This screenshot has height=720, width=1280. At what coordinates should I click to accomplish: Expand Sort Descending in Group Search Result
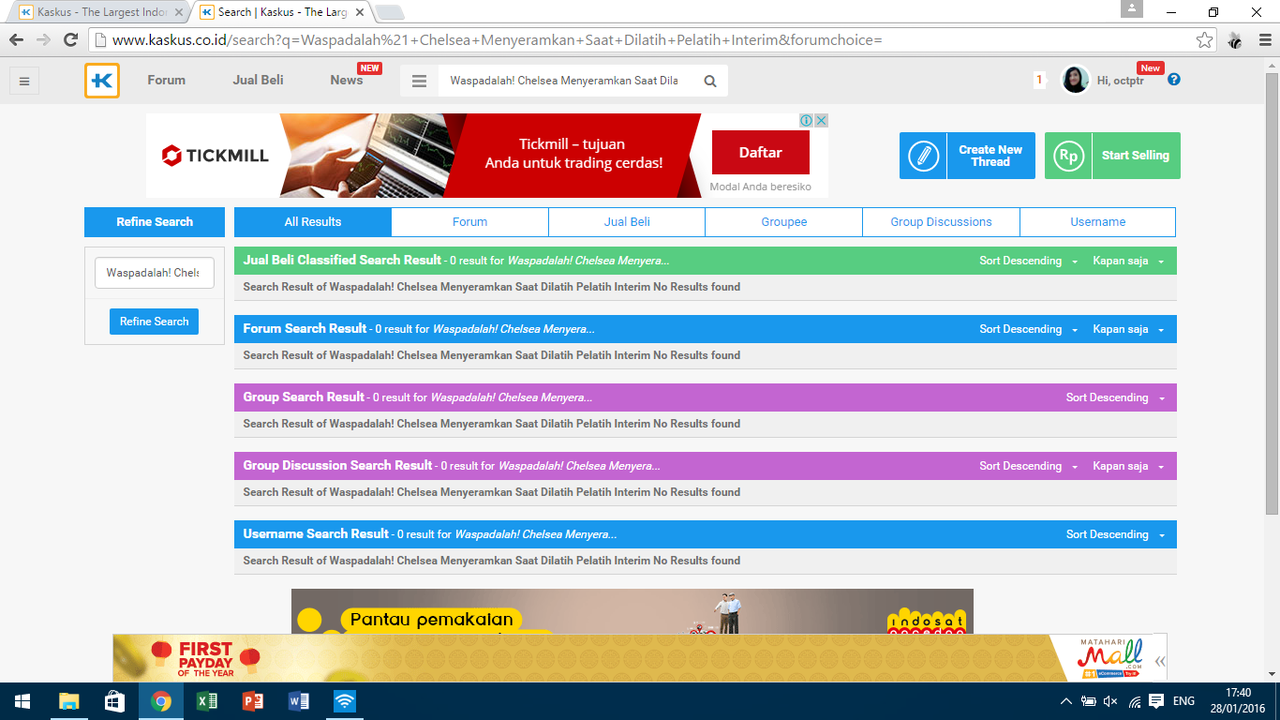[1115, 398]
